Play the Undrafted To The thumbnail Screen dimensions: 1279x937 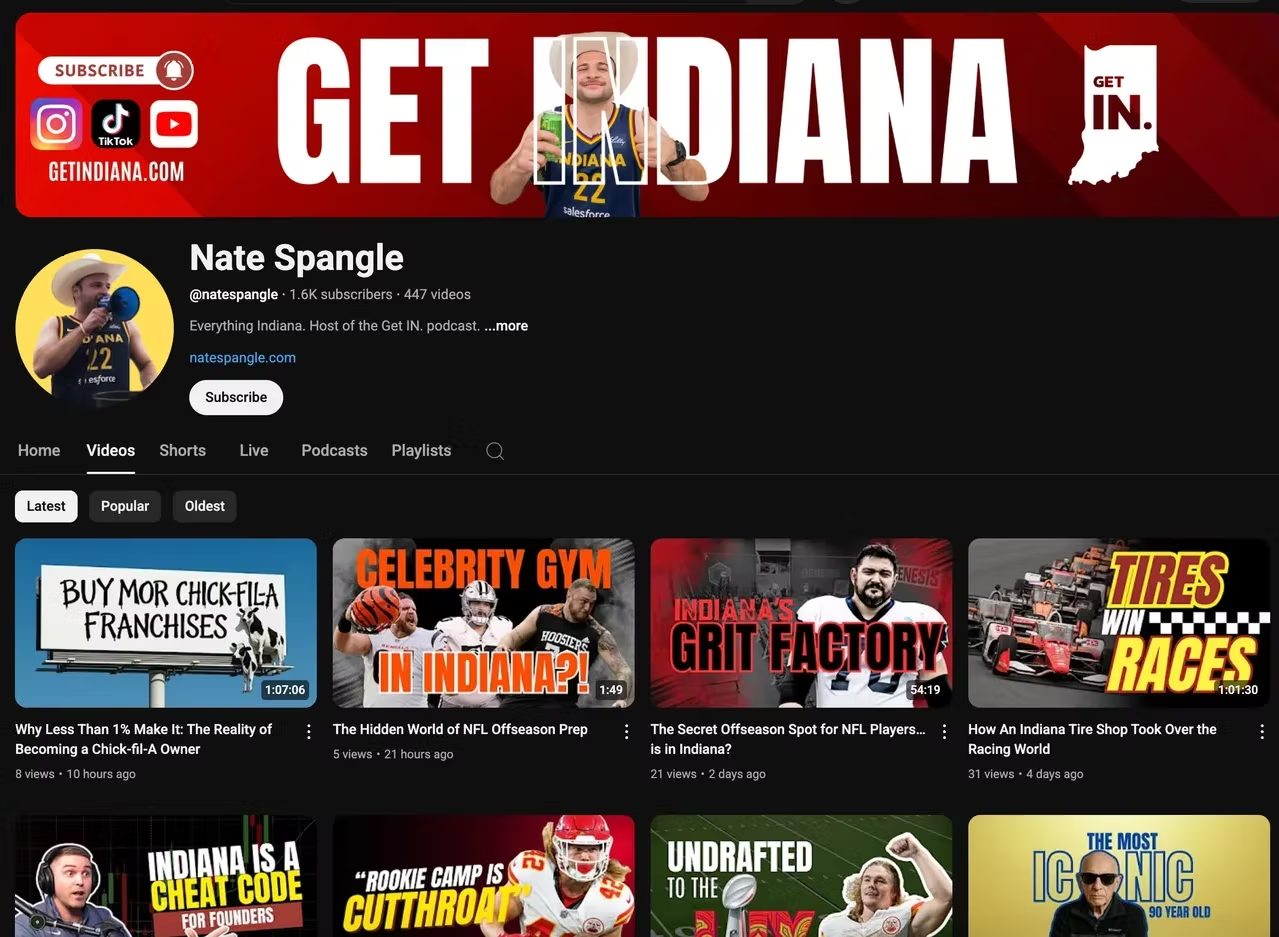click(x=802, y=876)
